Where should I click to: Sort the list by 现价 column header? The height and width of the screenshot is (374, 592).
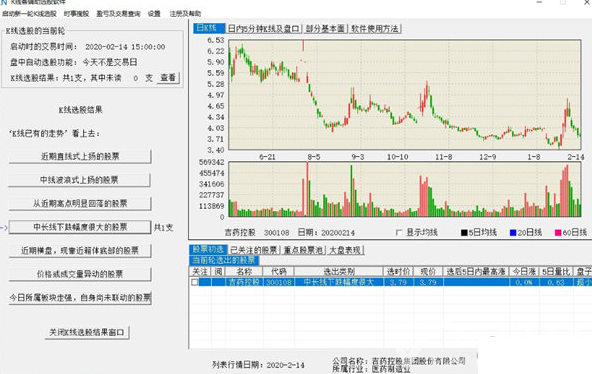[428, 271]
